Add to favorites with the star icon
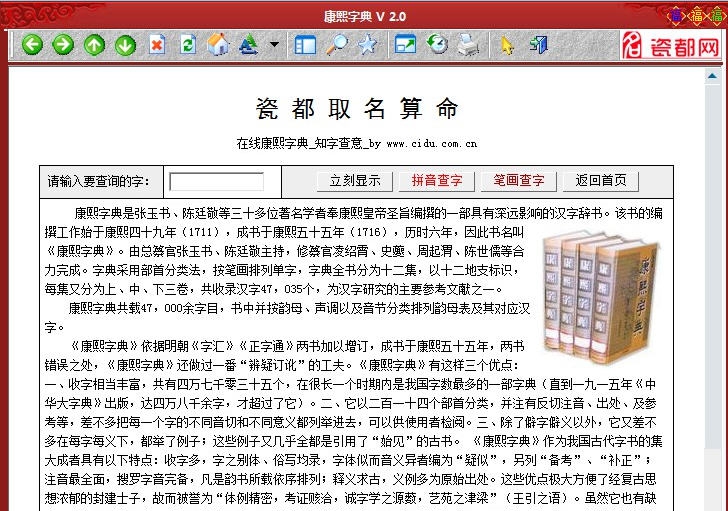The height and width of the screenshot is (511, 728). click(368, 45)
